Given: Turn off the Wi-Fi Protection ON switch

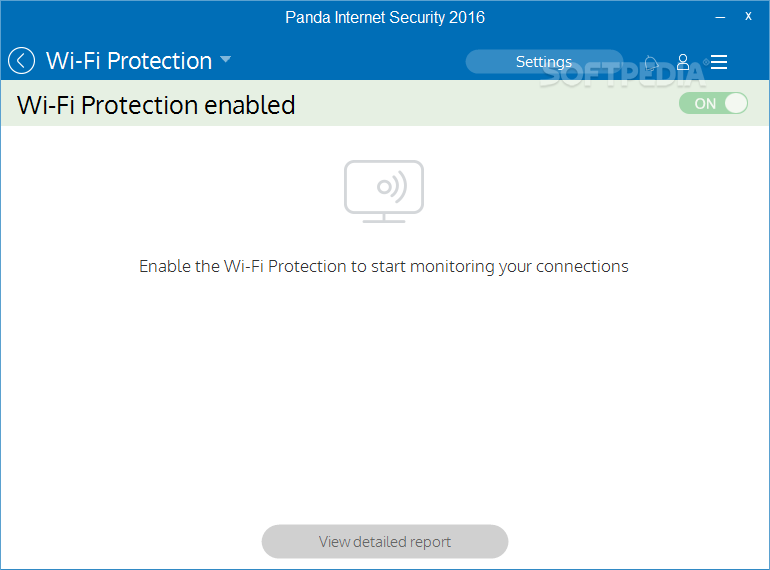Looking at the screenshot, I should coord(714,104).
